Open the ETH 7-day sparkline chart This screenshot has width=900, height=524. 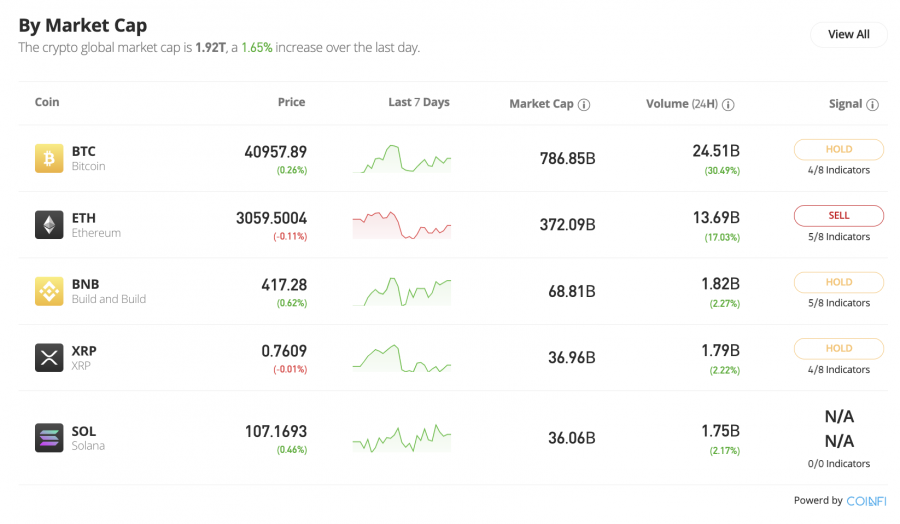pyautogui.click(x=402, y=225)
